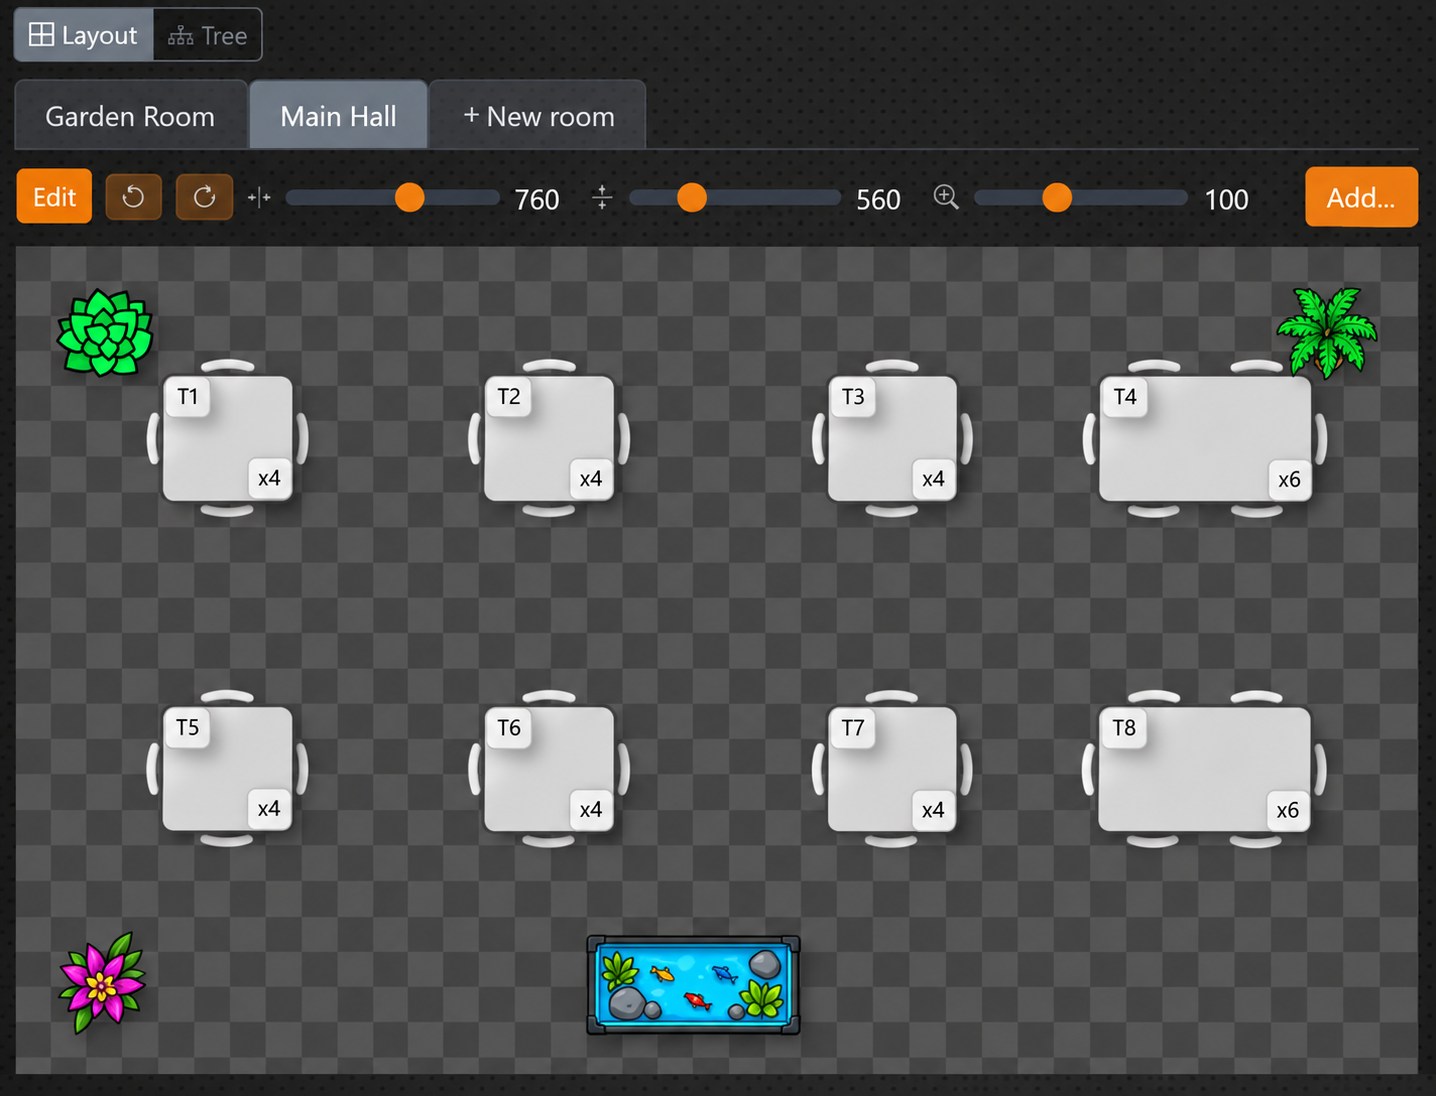The image size is (1436, 1096).
Task: Click the x4 seat badge on T3
Action: pyautogui.click(x=934, y=479)
